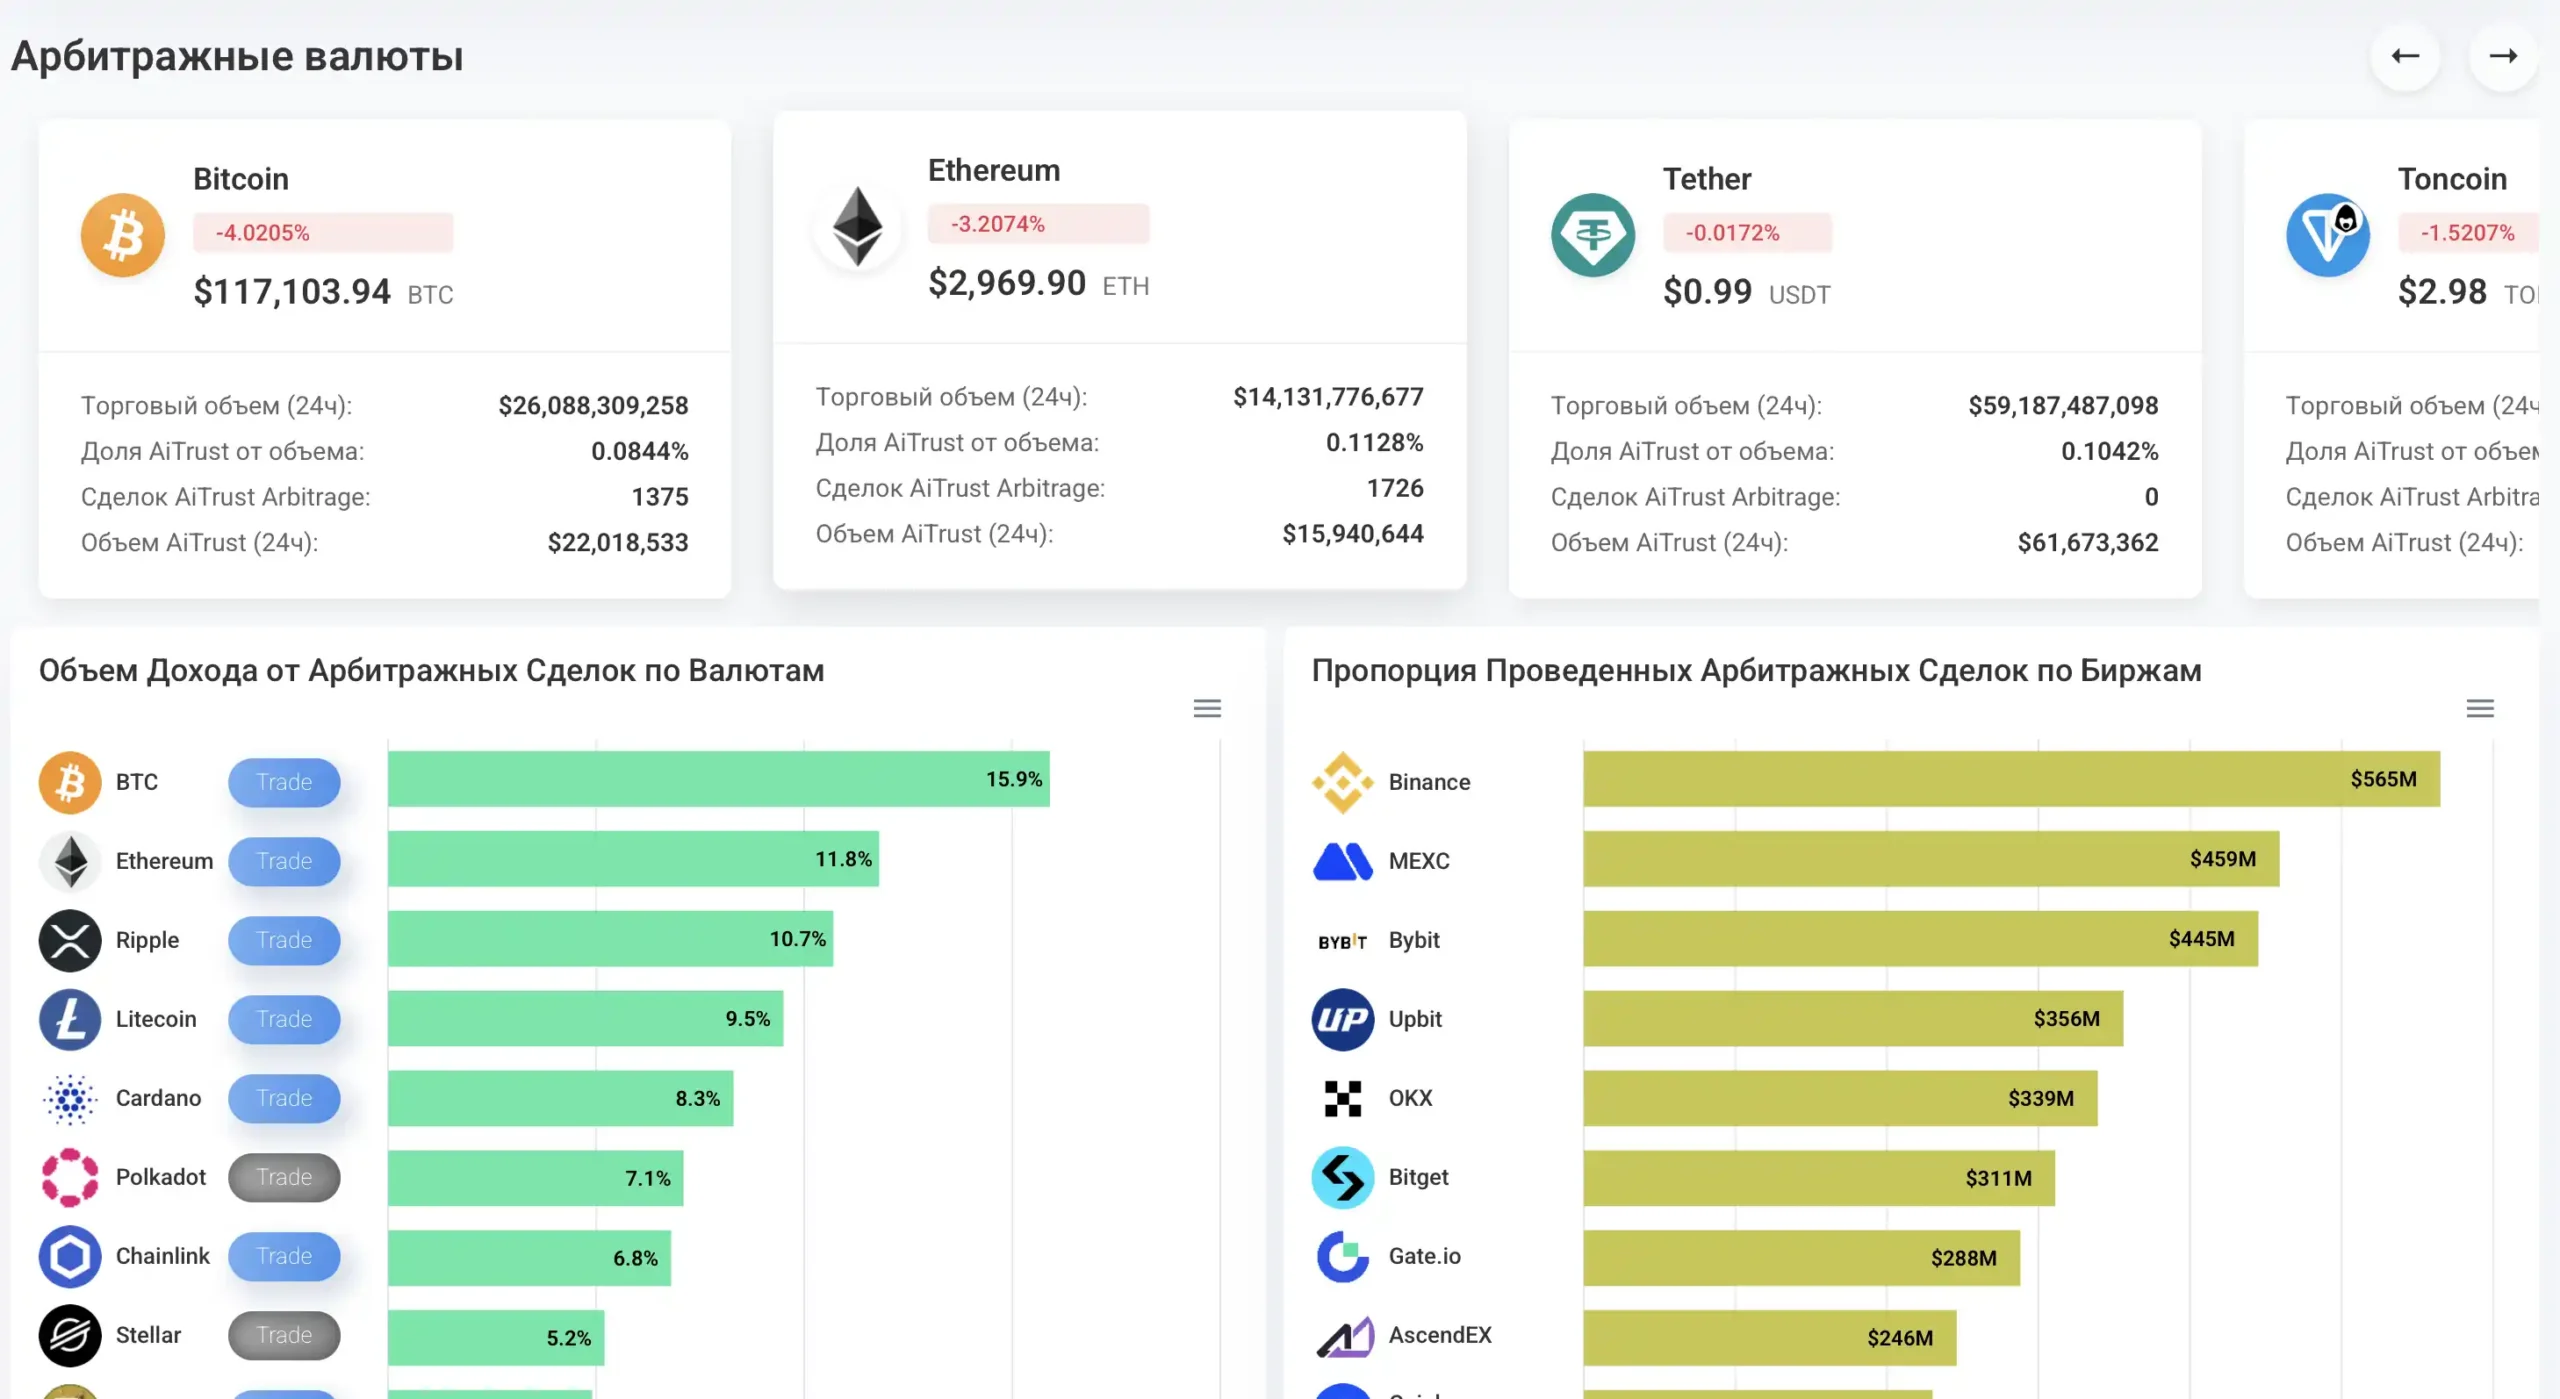This screenshot has height=1399, width=2560.
Task: Click the previous arrow in the currency carousel
Action: 2405,56
